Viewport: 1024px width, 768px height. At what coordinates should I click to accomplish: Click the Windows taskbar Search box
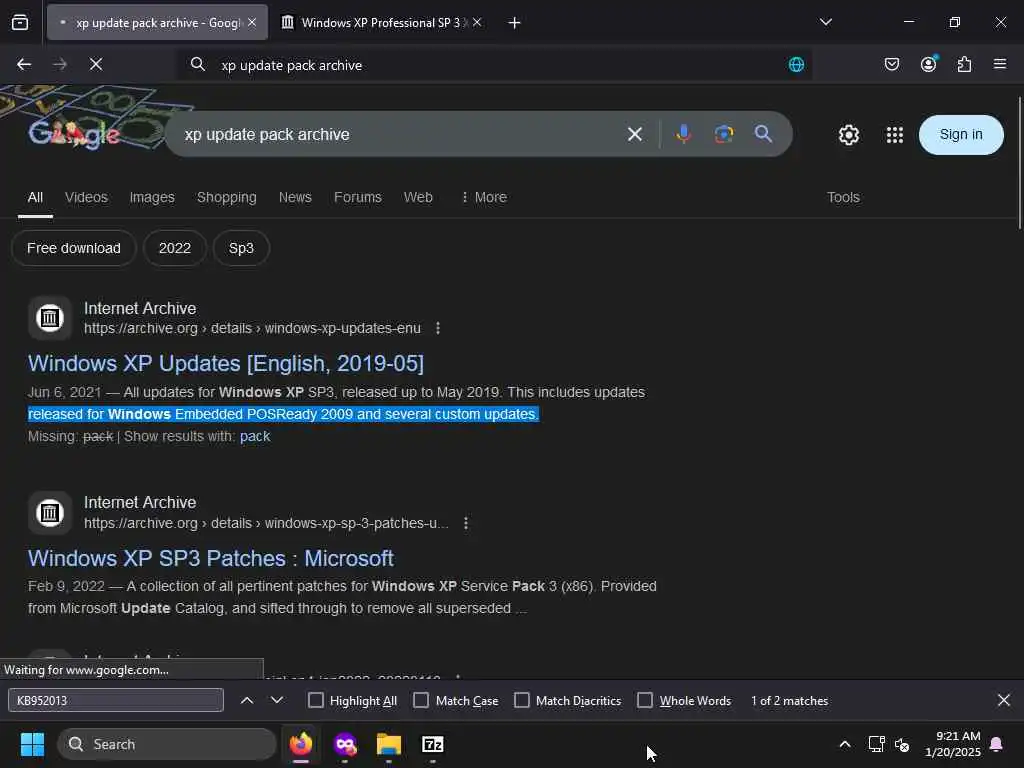[x=167, y=744]
